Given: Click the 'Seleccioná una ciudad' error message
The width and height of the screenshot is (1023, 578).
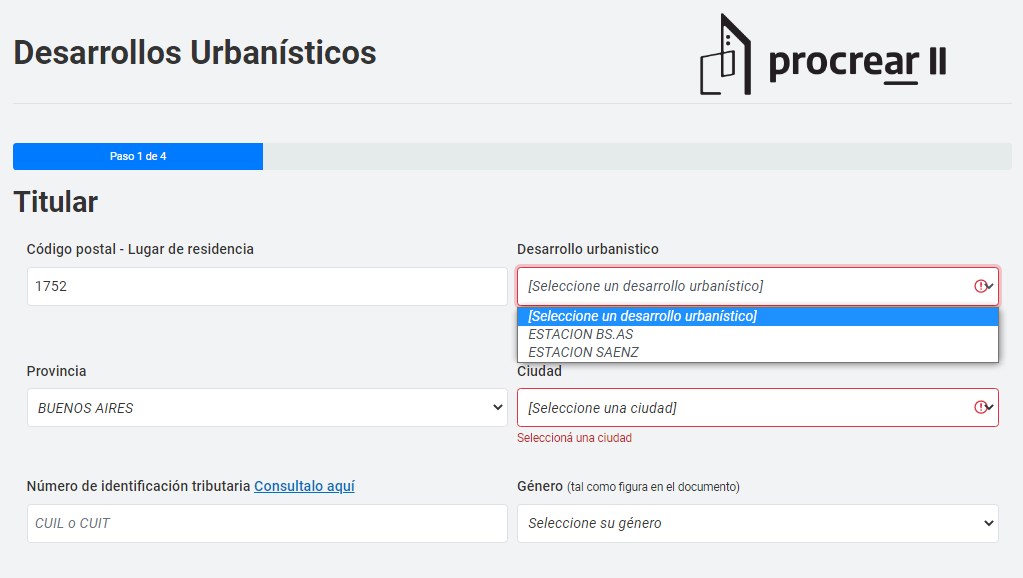Looking at the screenshot, I should (574, 438).
